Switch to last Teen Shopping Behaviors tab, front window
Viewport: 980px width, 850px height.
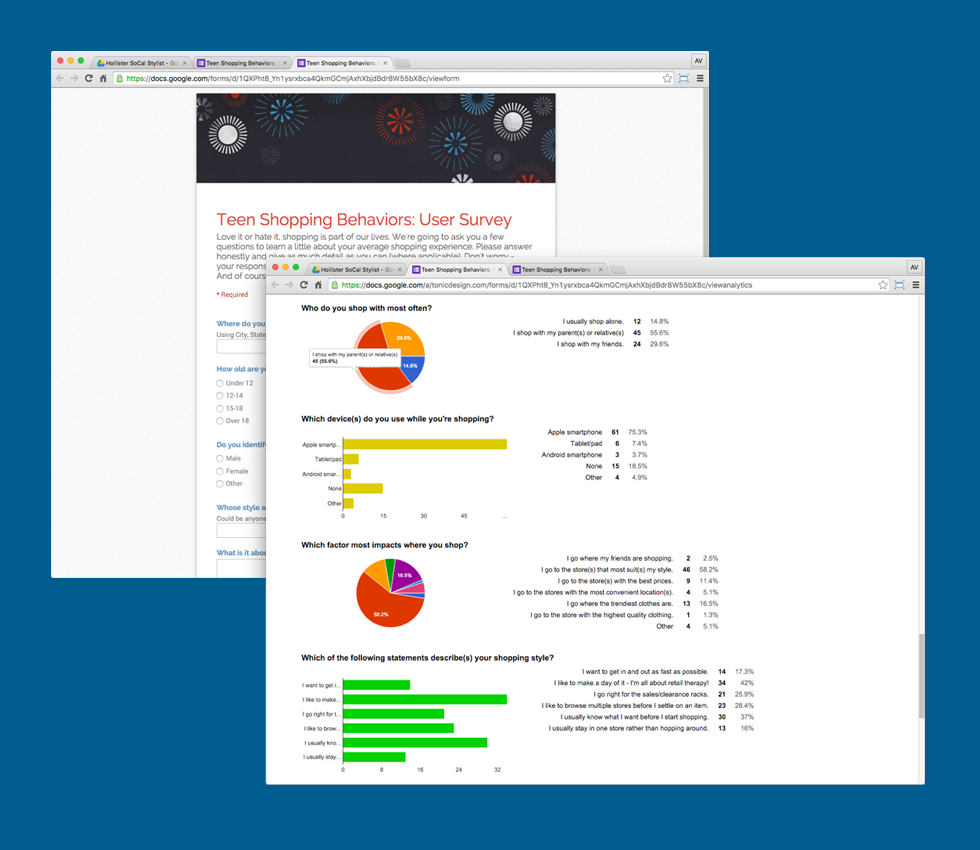(x=556, y=270)
